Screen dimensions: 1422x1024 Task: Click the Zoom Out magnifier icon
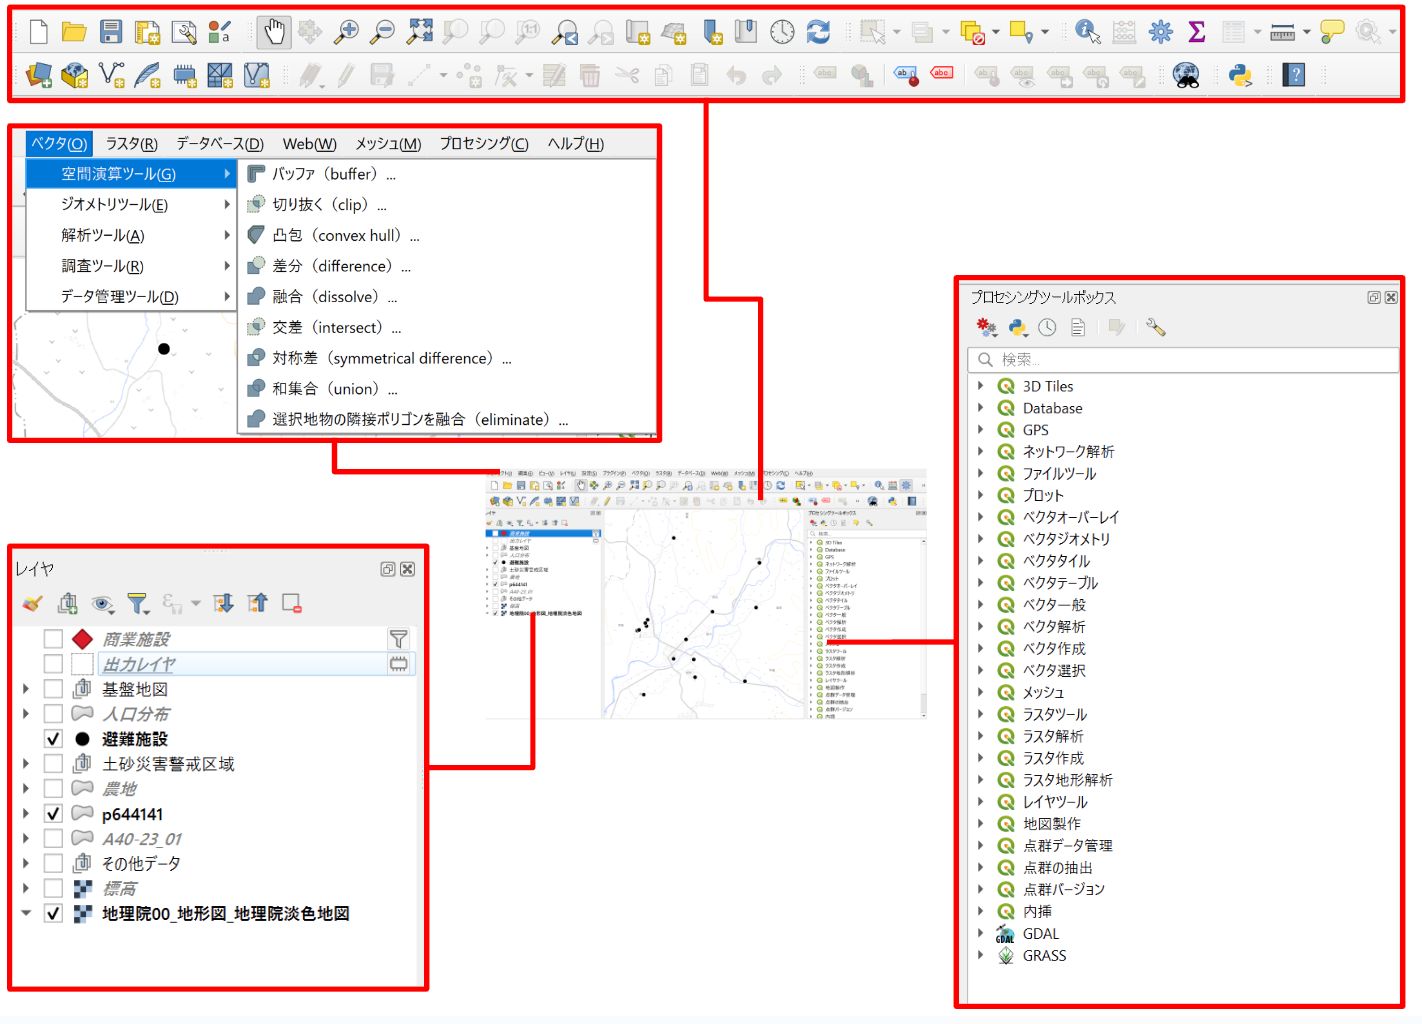pos(382,32)
